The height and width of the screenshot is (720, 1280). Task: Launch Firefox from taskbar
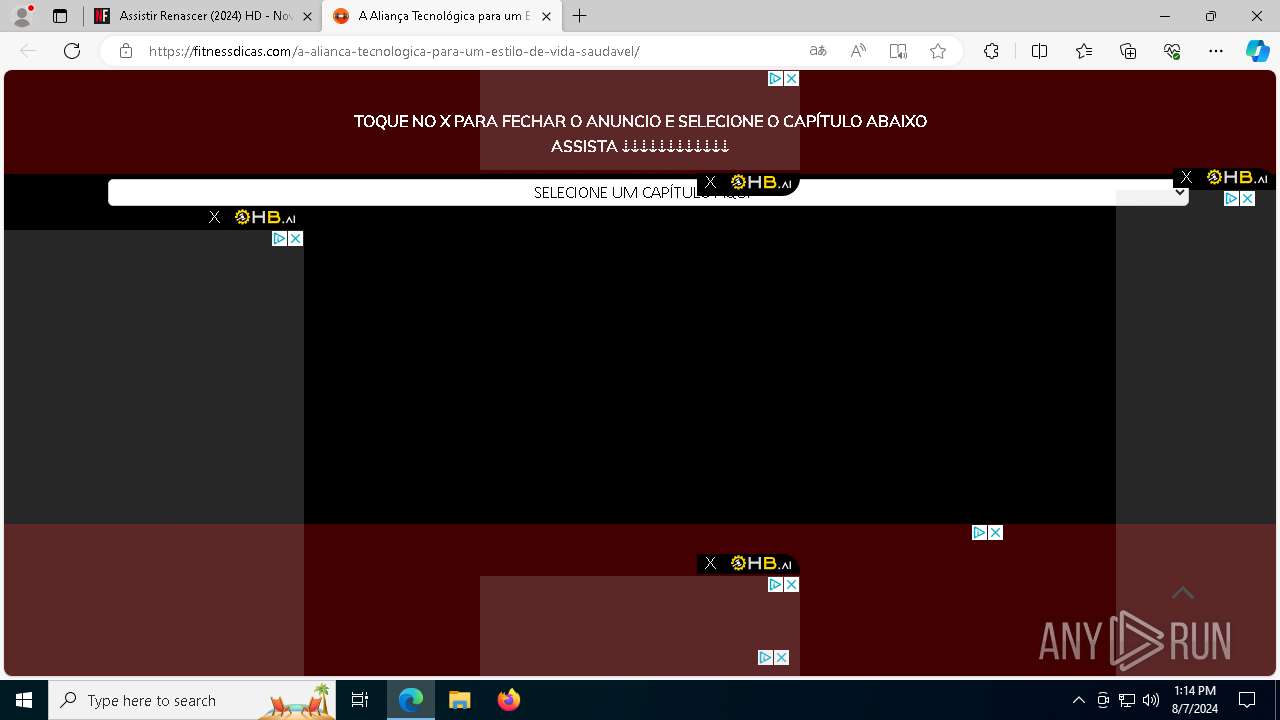[x=508, y=700]
